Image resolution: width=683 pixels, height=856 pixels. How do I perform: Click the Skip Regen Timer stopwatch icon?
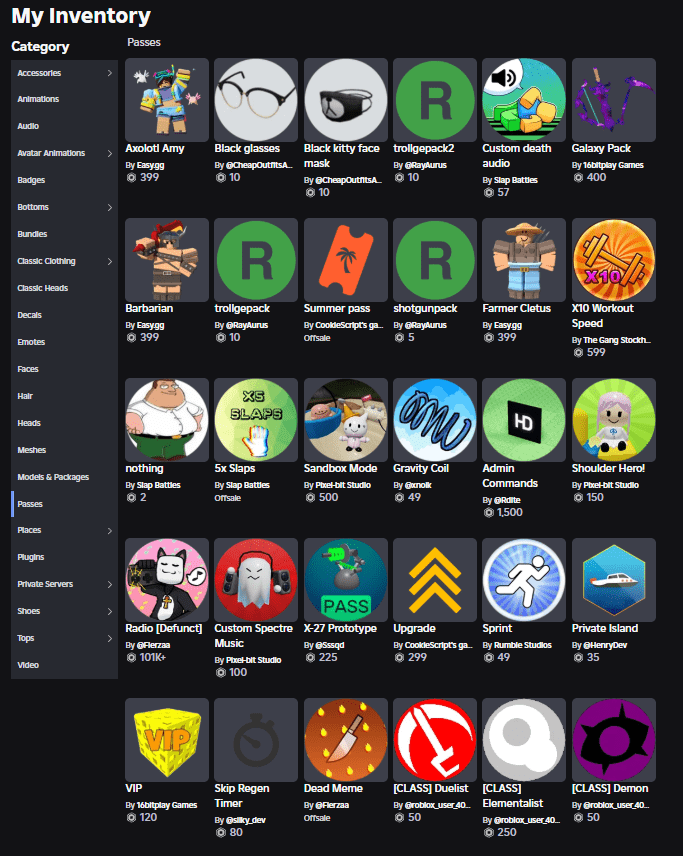tap(256, 740)
